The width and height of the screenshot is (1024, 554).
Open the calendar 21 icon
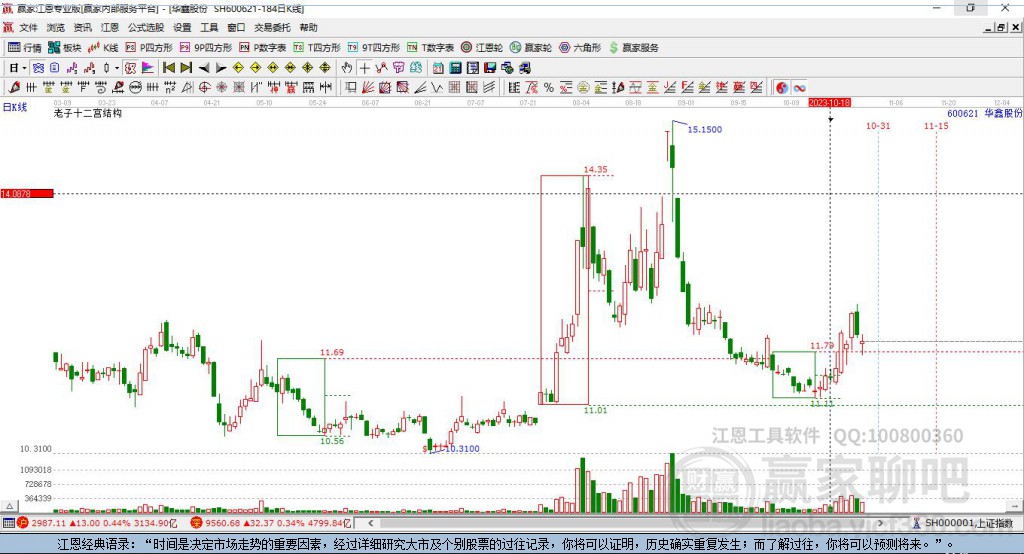pos(438,68)
